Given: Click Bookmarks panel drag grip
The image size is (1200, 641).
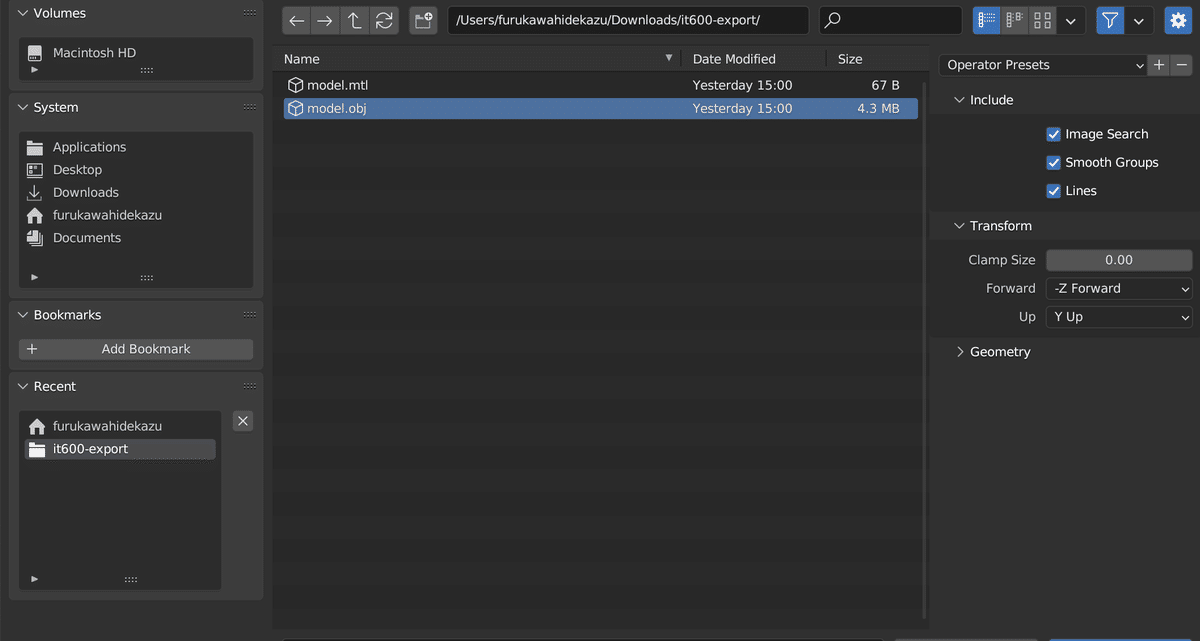Looking at the screenshot, I should (249, 315).
